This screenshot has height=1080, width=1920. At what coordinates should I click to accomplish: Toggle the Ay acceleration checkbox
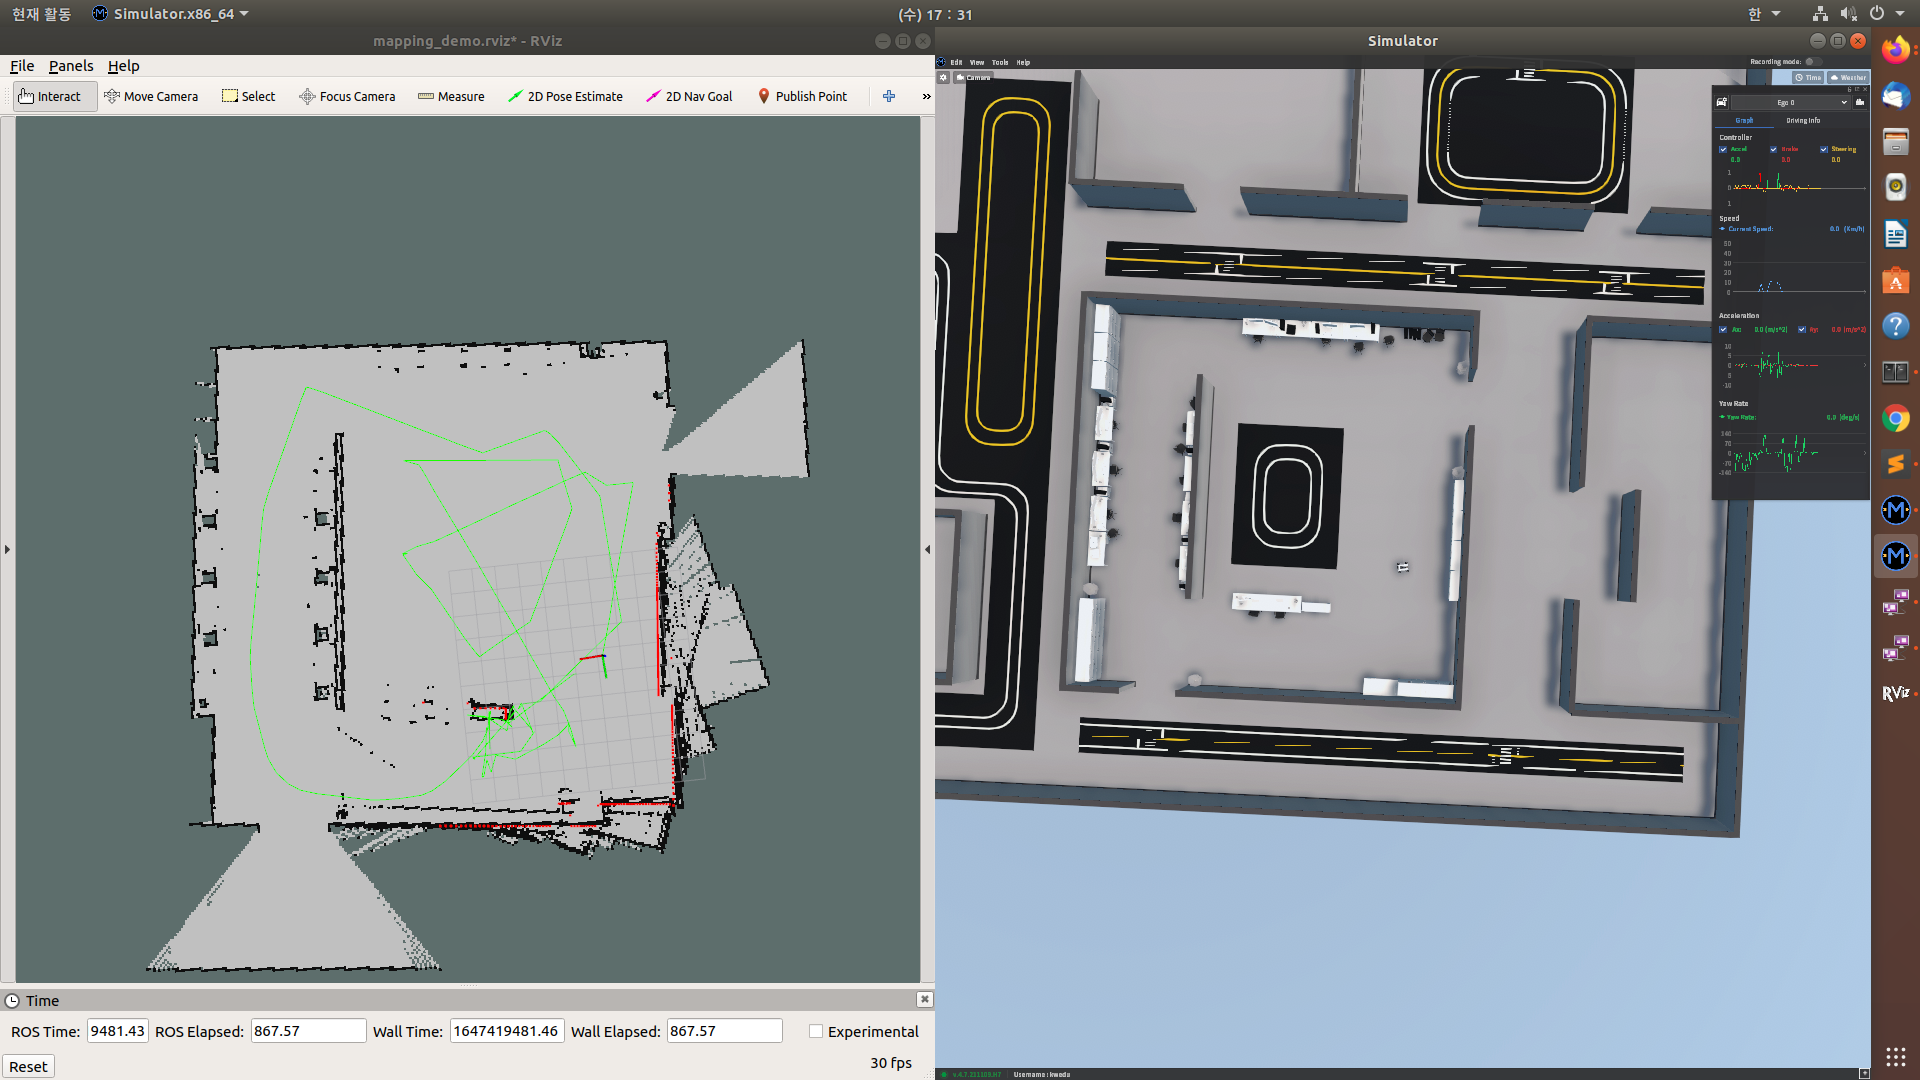pos(1802,329)
